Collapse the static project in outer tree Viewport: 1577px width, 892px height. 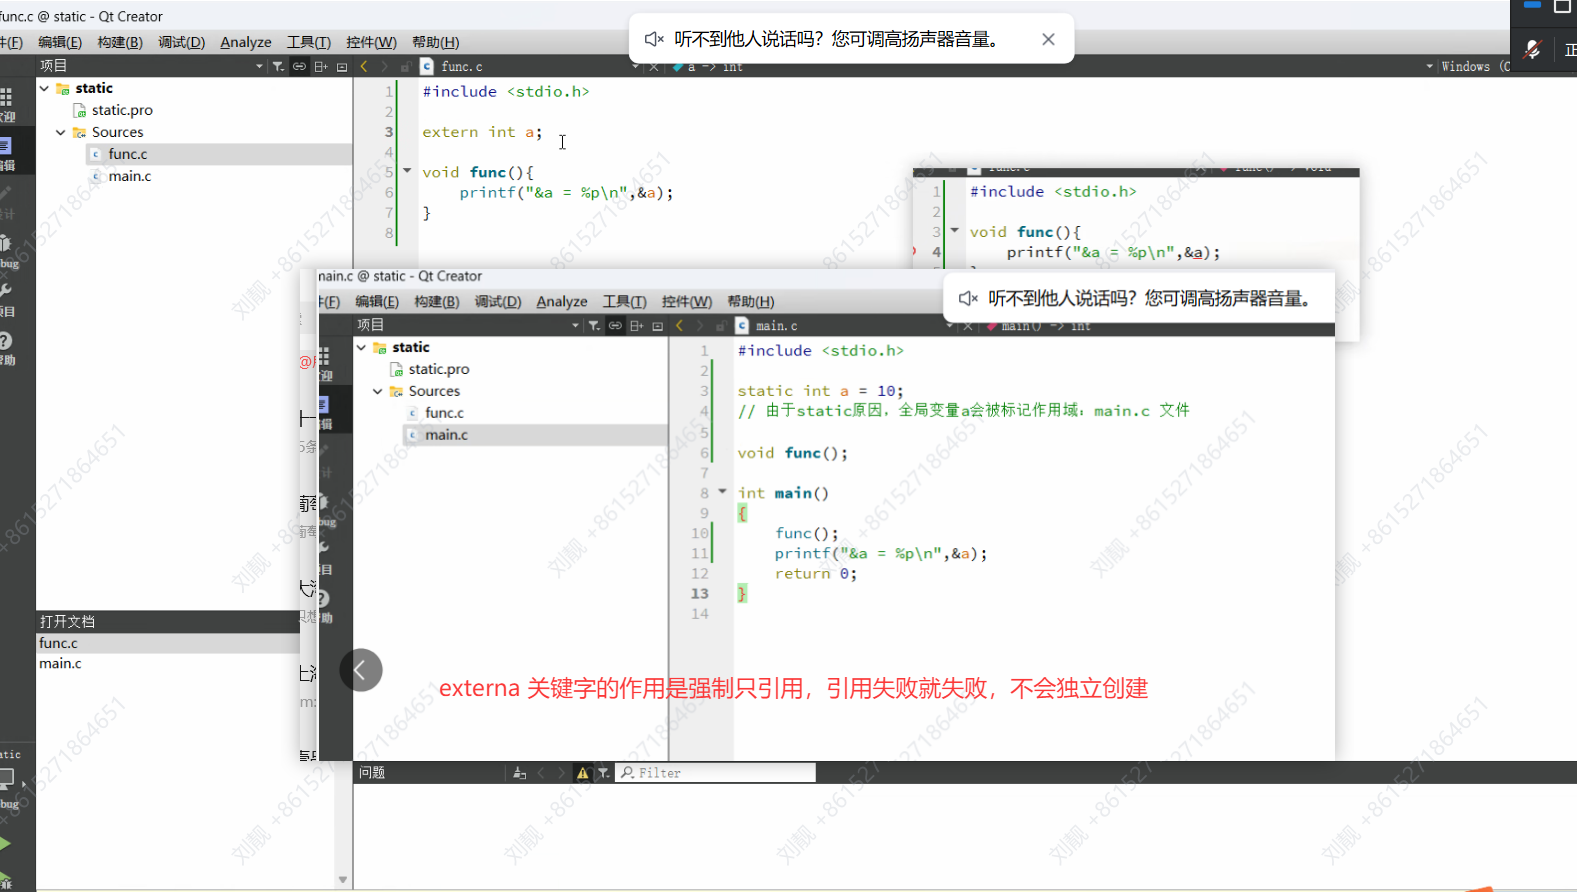[44, 88]
